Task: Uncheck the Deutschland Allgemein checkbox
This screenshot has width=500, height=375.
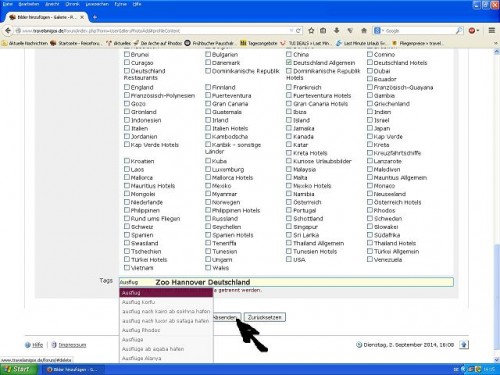Action: 289,62
